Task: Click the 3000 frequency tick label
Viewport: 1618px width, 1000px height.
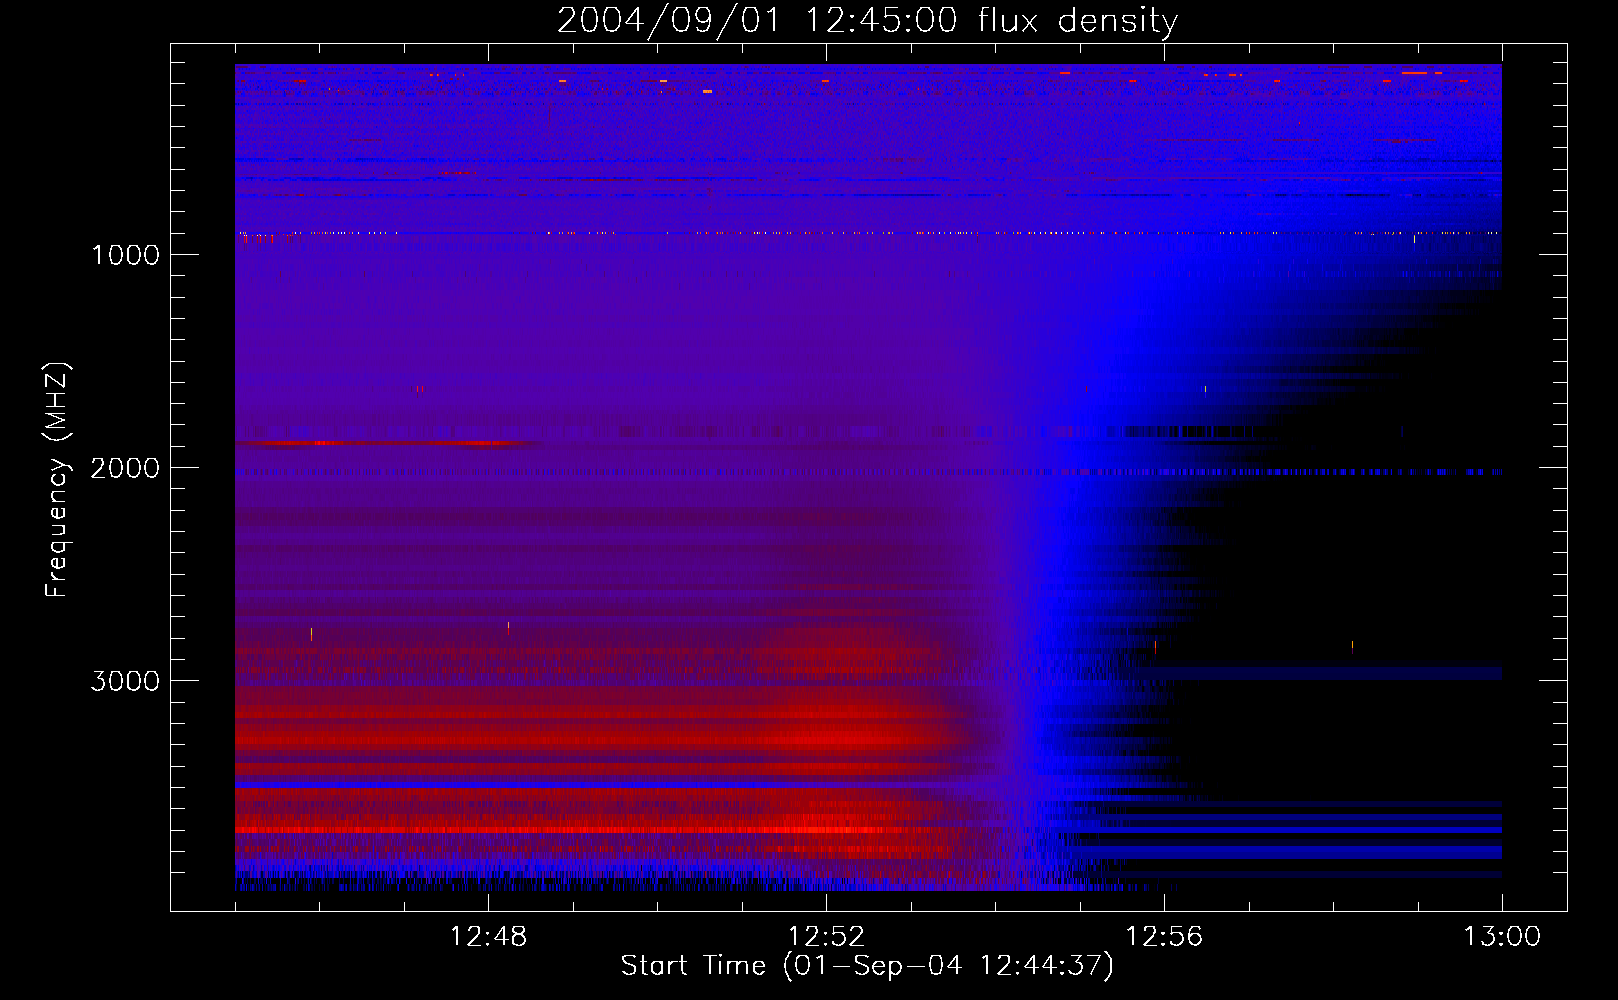Action: (x=125, y=681)
